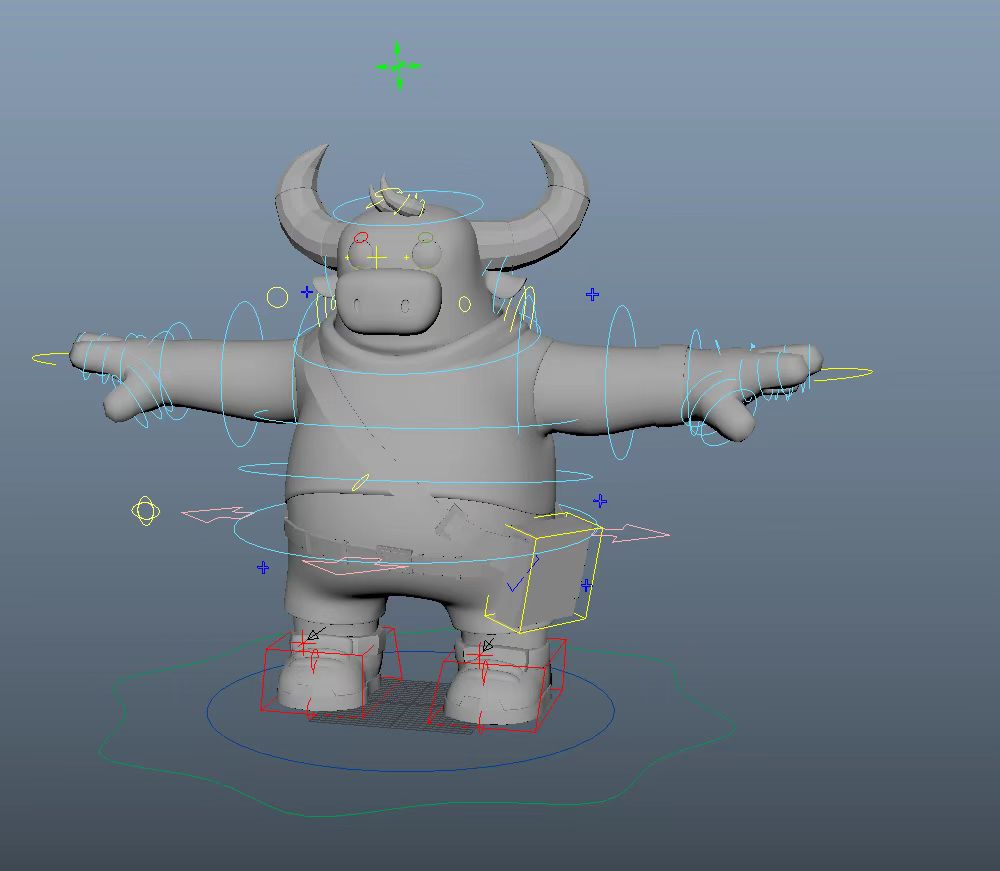
Task: Select the small tilted yellow ellipse on belly
Action: [x=360, y=482]
